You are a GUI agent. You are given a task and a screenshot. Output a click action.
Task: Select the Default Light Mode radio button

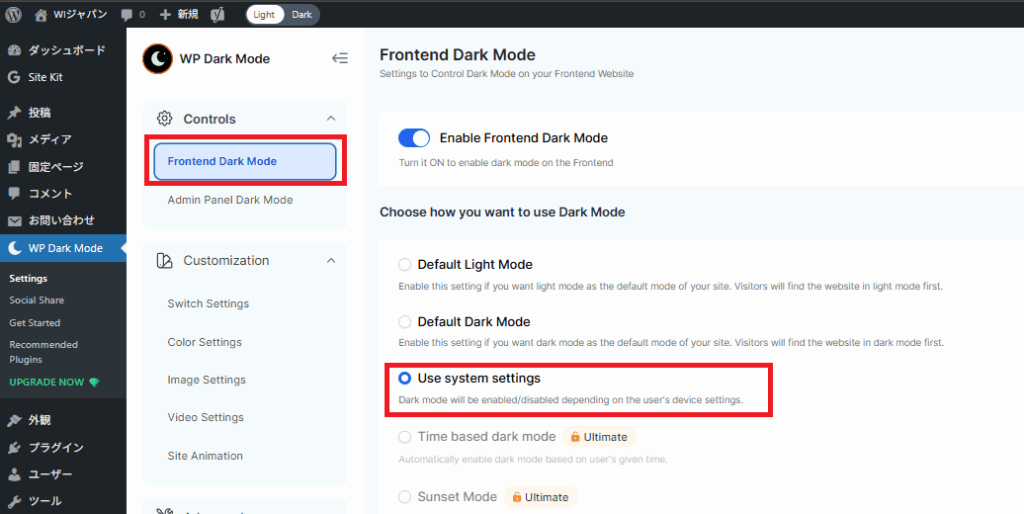404,265
